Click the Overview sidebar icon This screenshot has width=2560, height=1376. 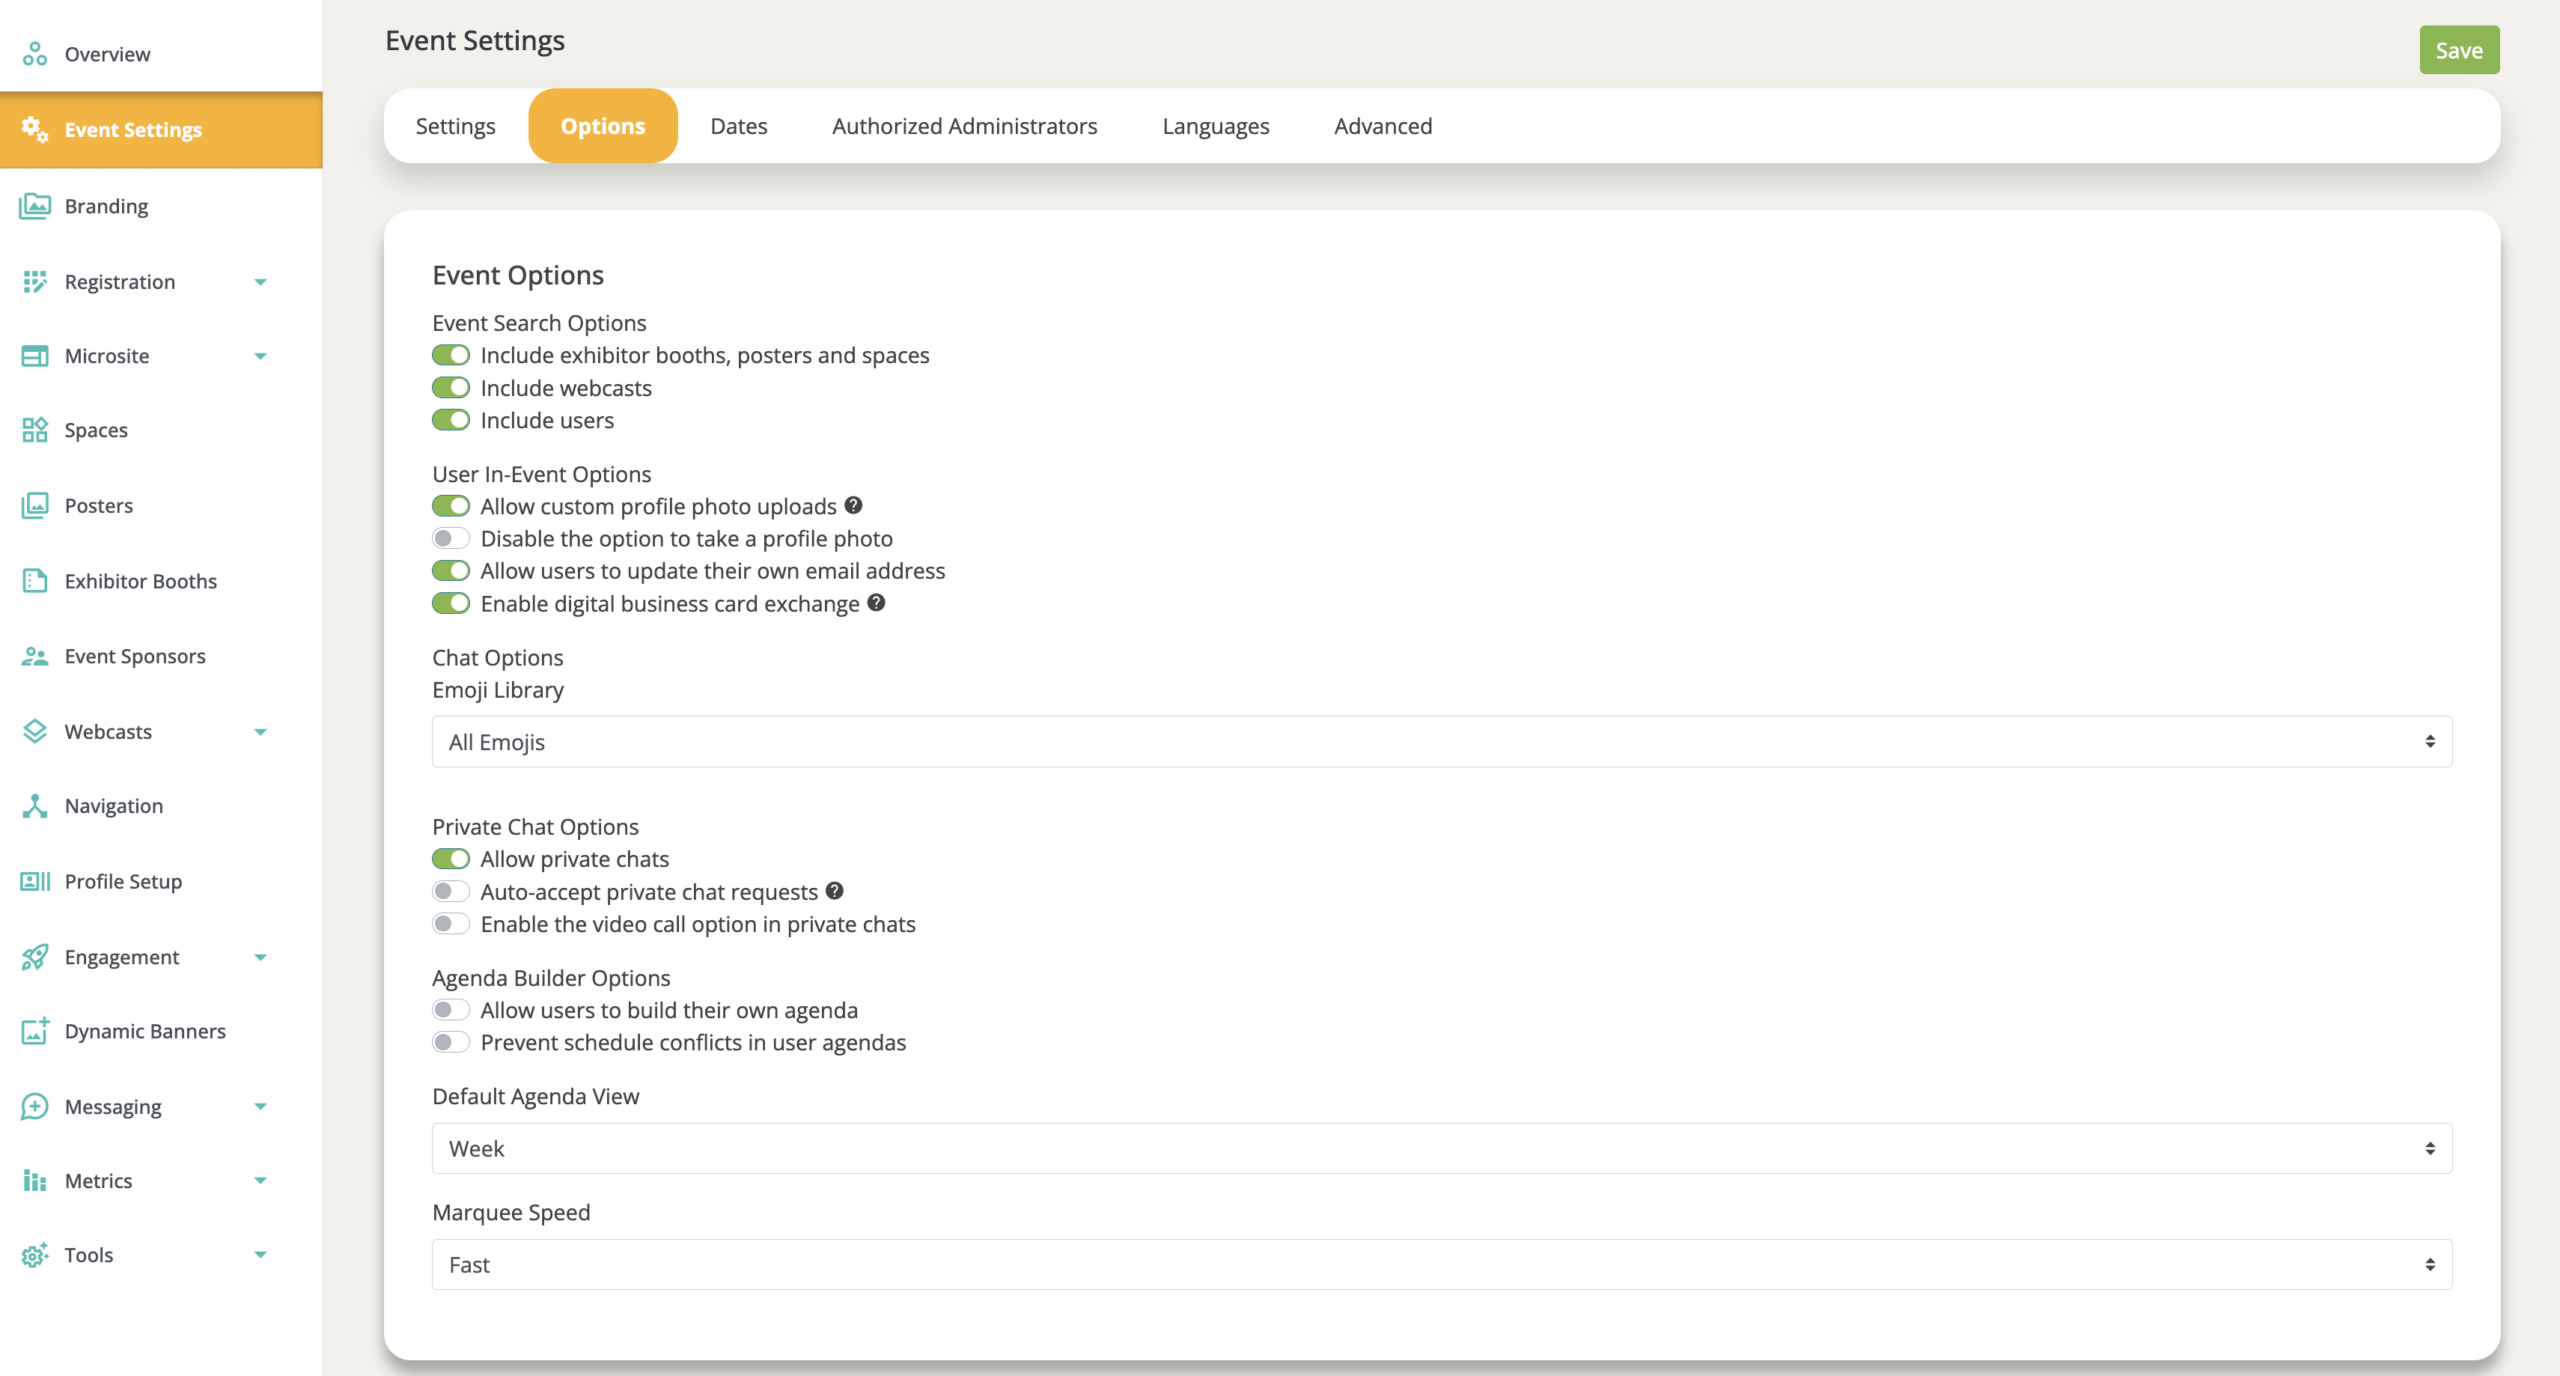35,54
